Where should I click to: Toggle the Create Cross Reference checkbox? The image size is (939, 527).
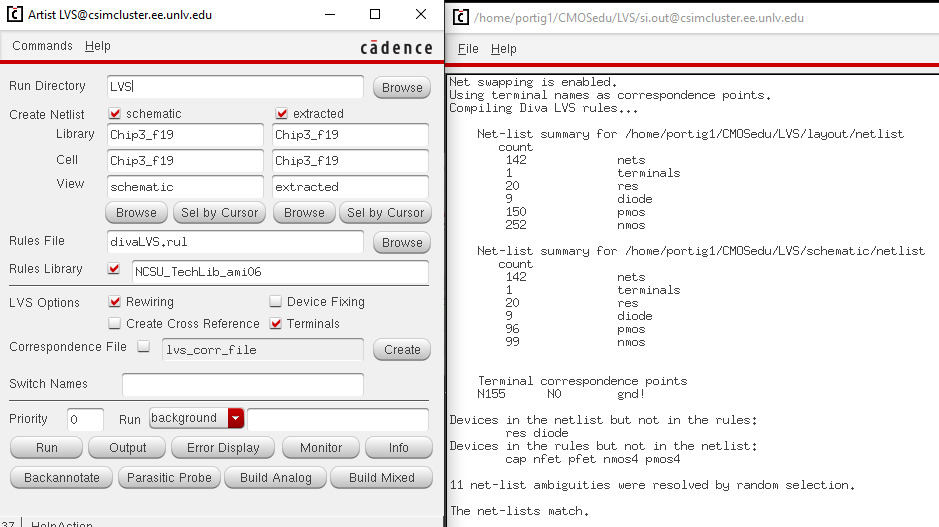pos(115,324)
